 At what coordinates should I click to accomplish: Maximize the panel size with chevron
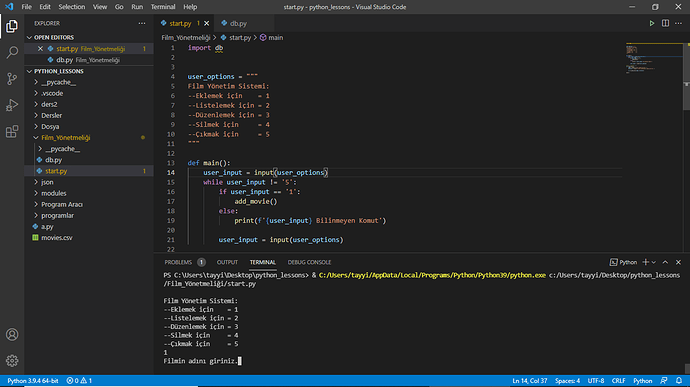[665, 262]
